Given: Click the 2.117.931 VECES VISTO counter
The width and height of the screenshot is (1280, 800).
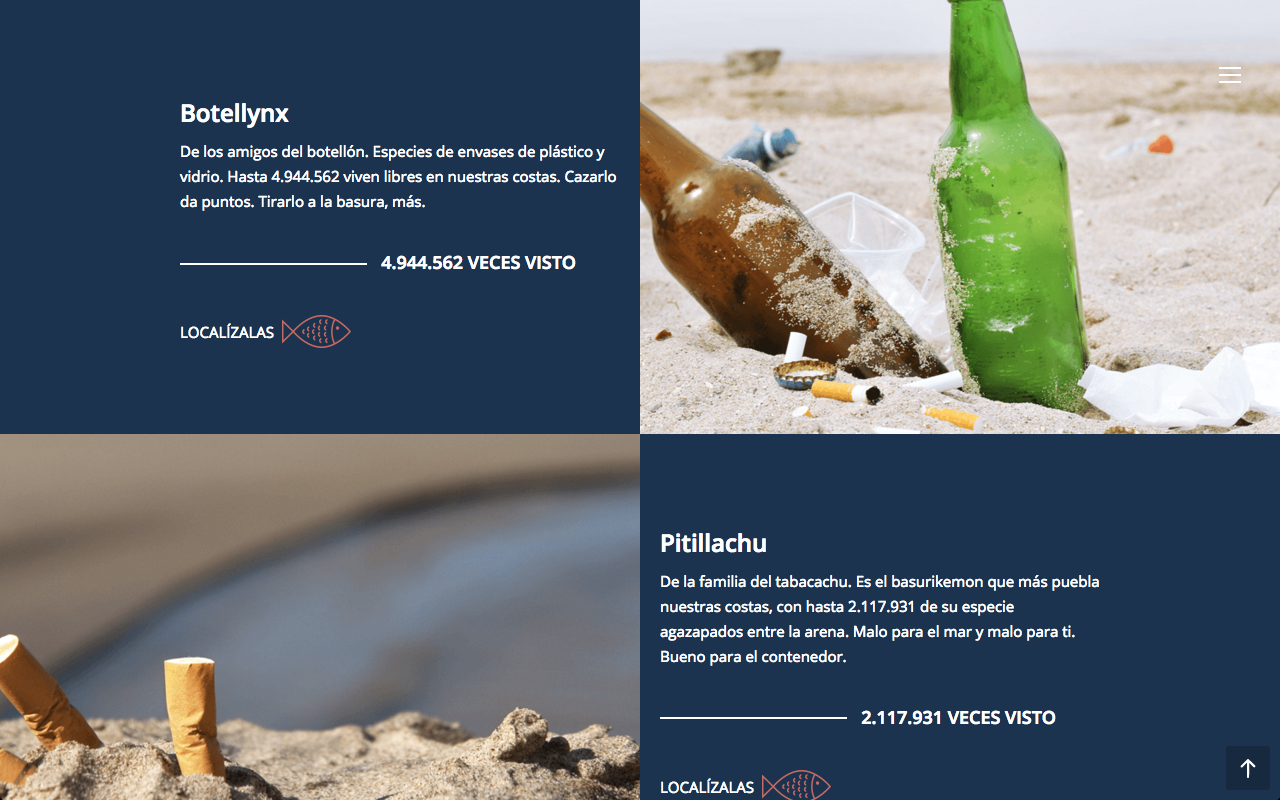Looking at the screenshot, I should pos(958,718).
